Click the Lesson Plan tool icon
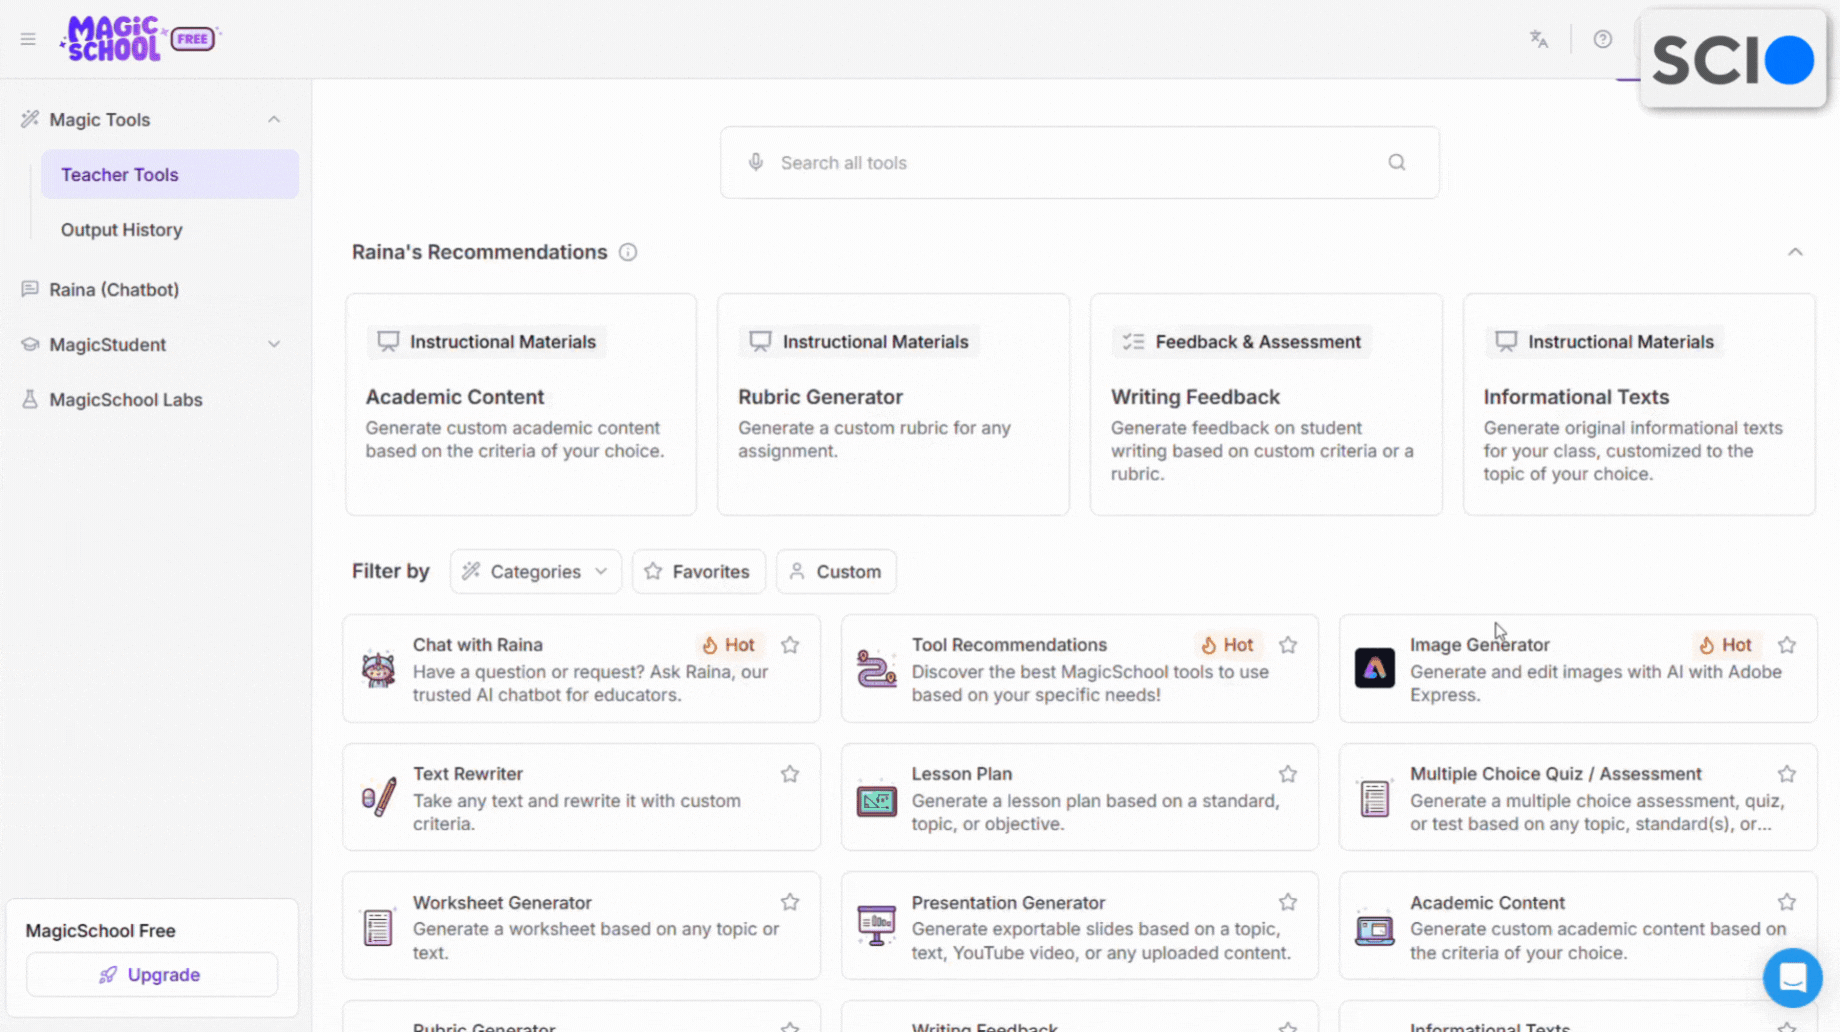The height and width of the screenshot is (1032, 1840). (x=877, y=800)
